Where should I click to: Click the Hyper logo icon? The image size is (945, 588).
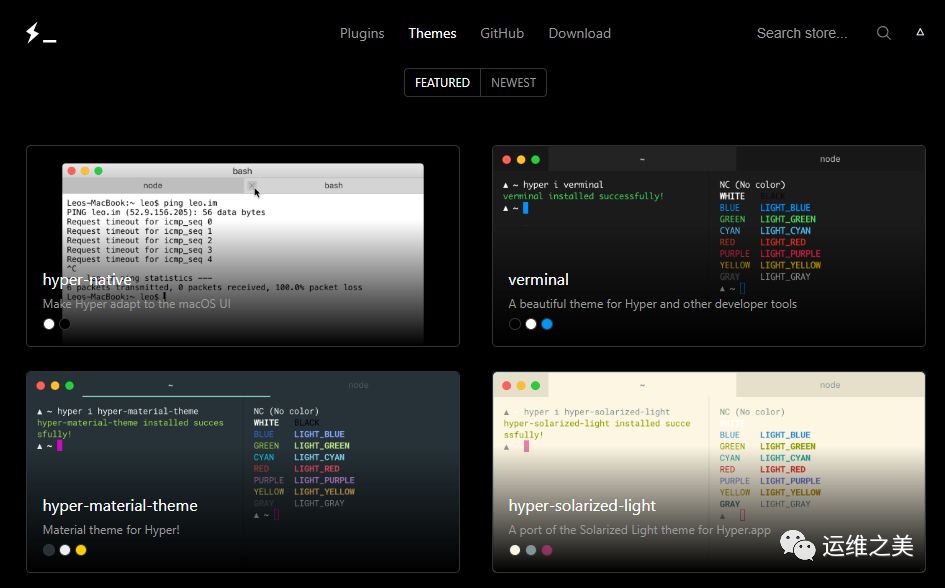coord(40,33)
